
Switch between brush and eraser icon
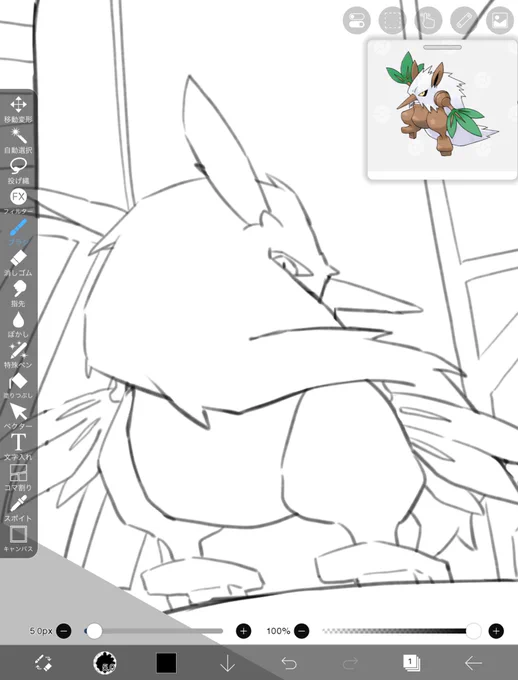click(x=43, y=663)
